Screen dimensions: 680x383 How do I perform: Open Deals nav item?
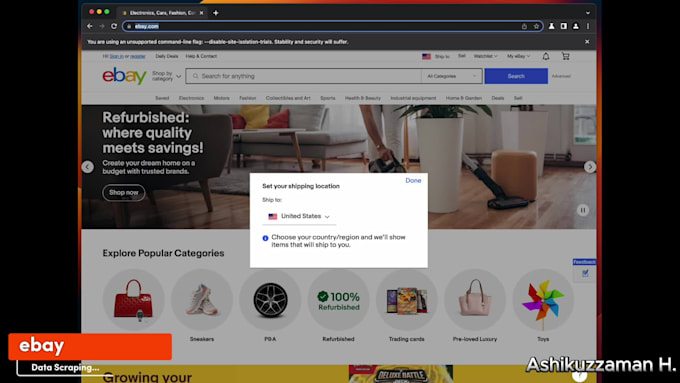498,98
